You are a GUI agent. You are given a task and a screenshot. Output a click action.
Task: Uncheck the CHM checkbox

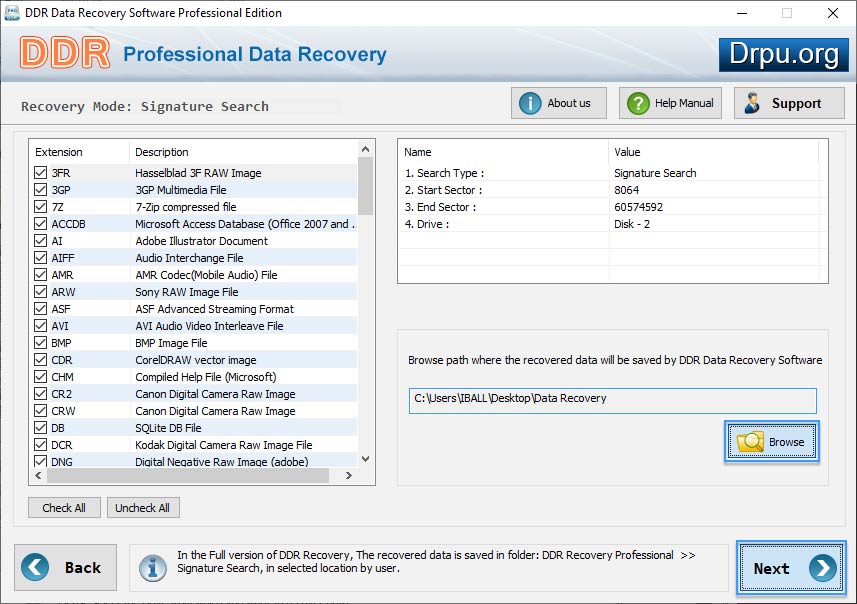pos(40,377)
